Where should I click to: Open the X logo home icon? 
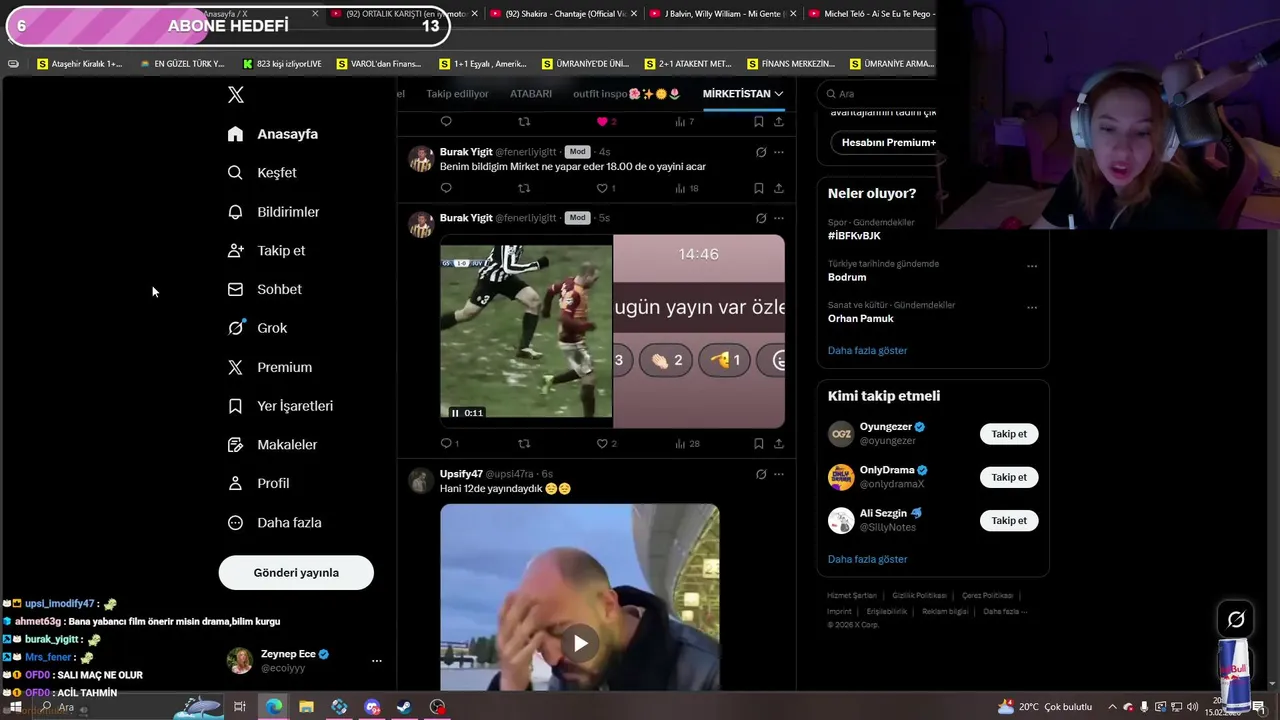point(236,95)
